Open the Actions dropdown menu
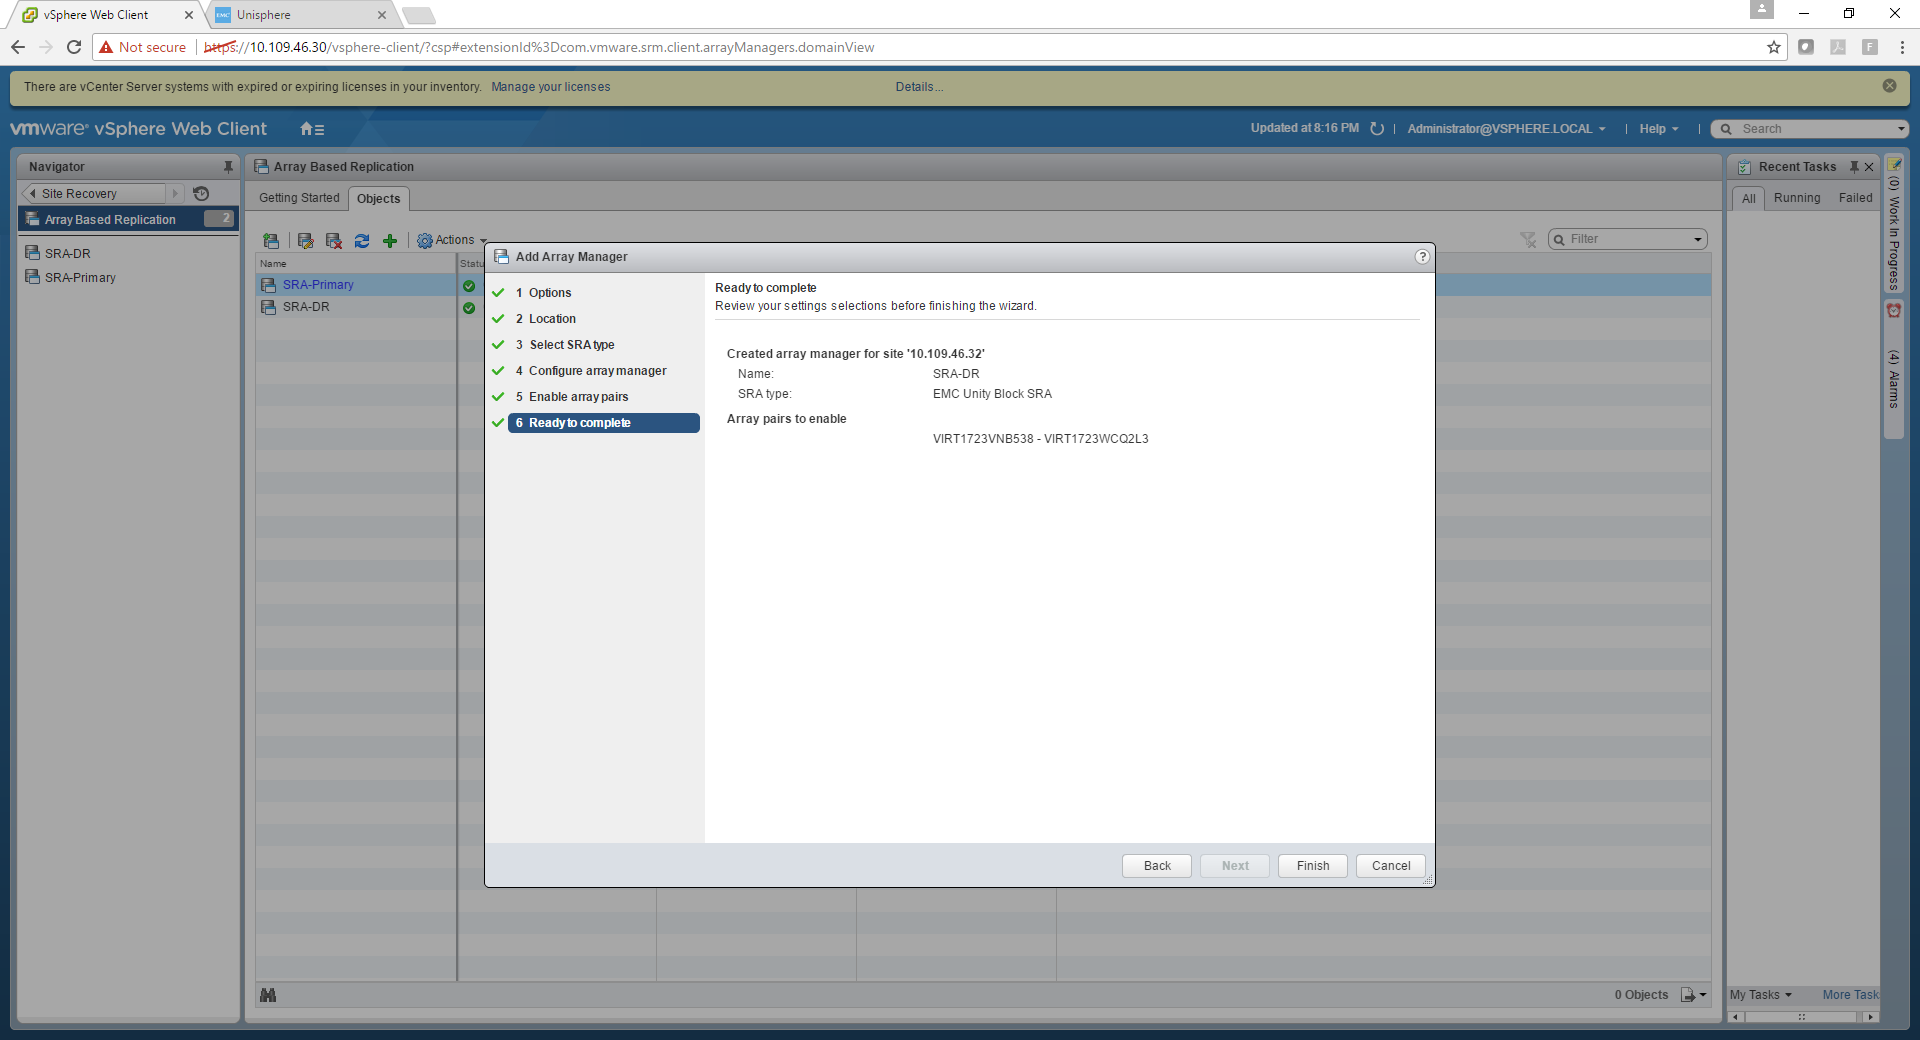Screen dimensions: 1920x1040 click(452, 241)
